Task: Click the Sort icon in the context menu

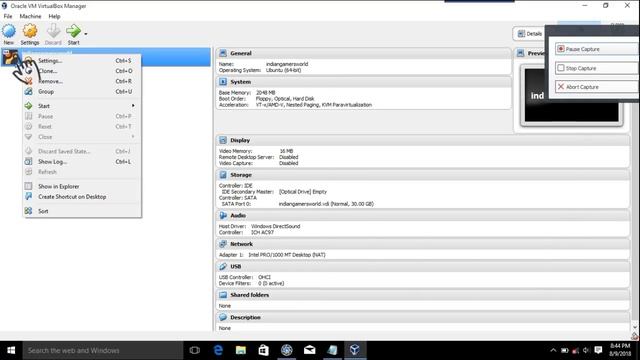Action: 29,211
